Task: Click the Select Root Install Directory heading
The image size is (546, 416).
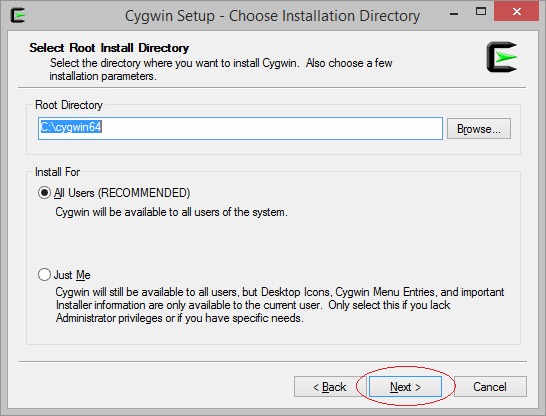Action: click(109, 48)
